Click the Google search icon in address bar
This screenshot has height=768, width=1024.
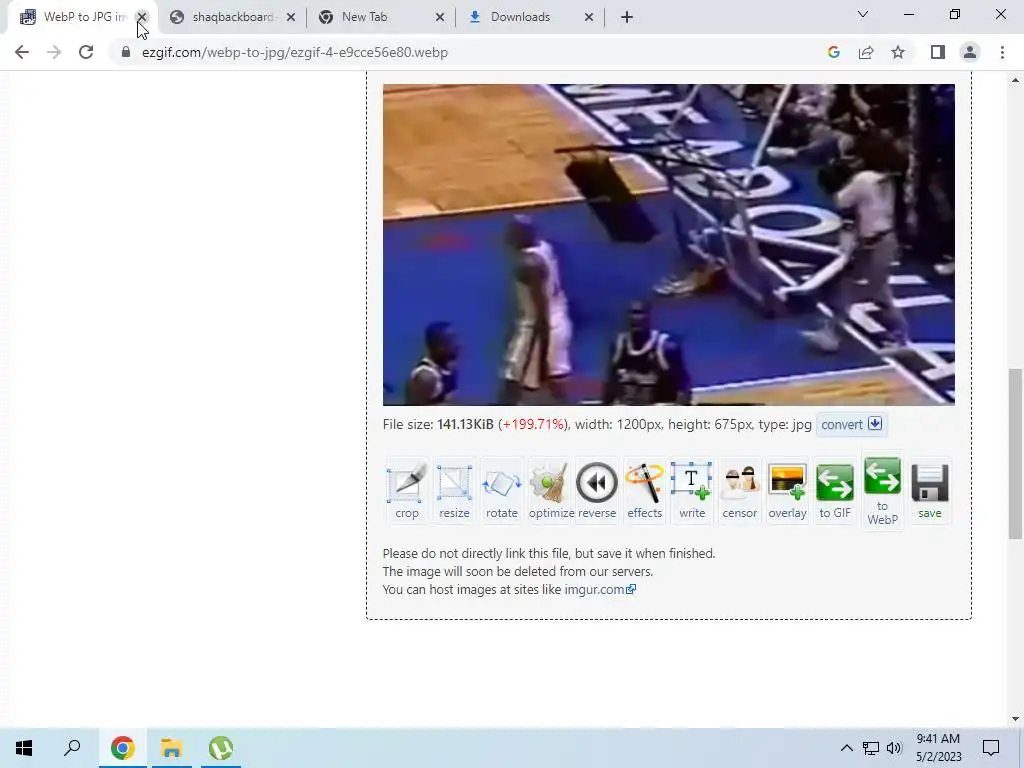point(833,52)
